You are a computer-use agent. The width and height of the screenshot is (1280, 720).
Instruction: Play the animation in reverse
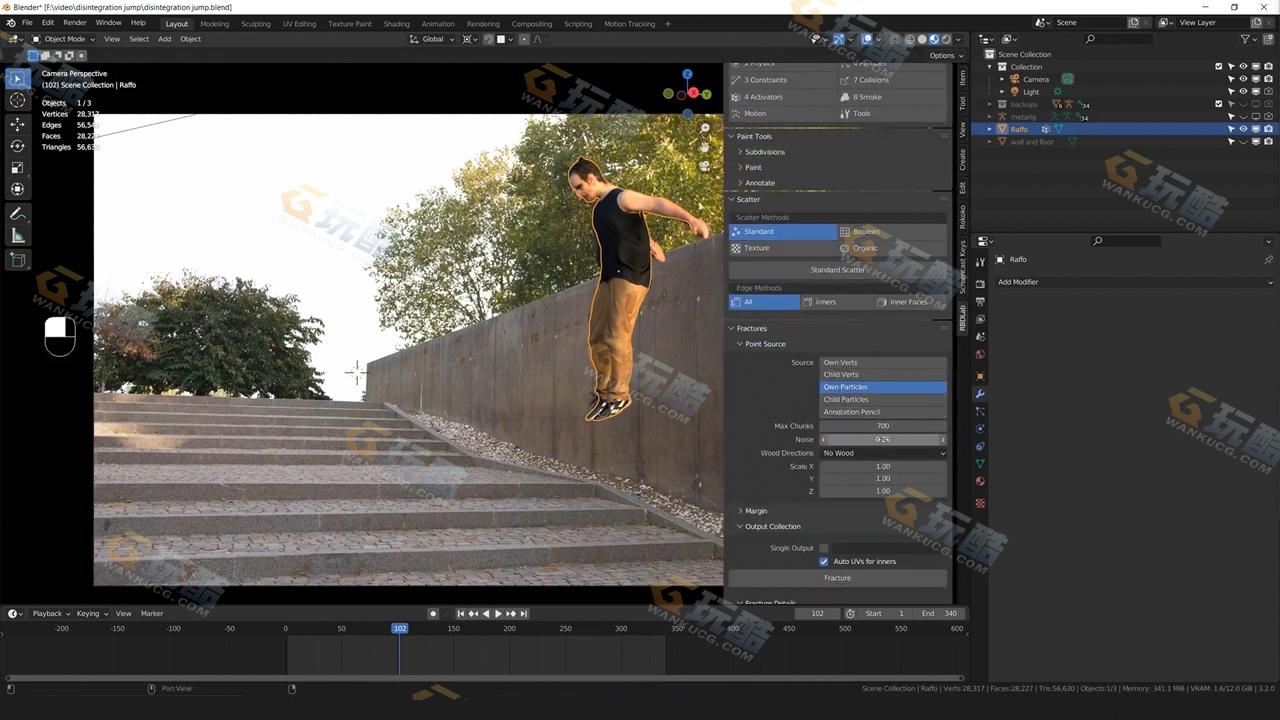tap(486, 613)
